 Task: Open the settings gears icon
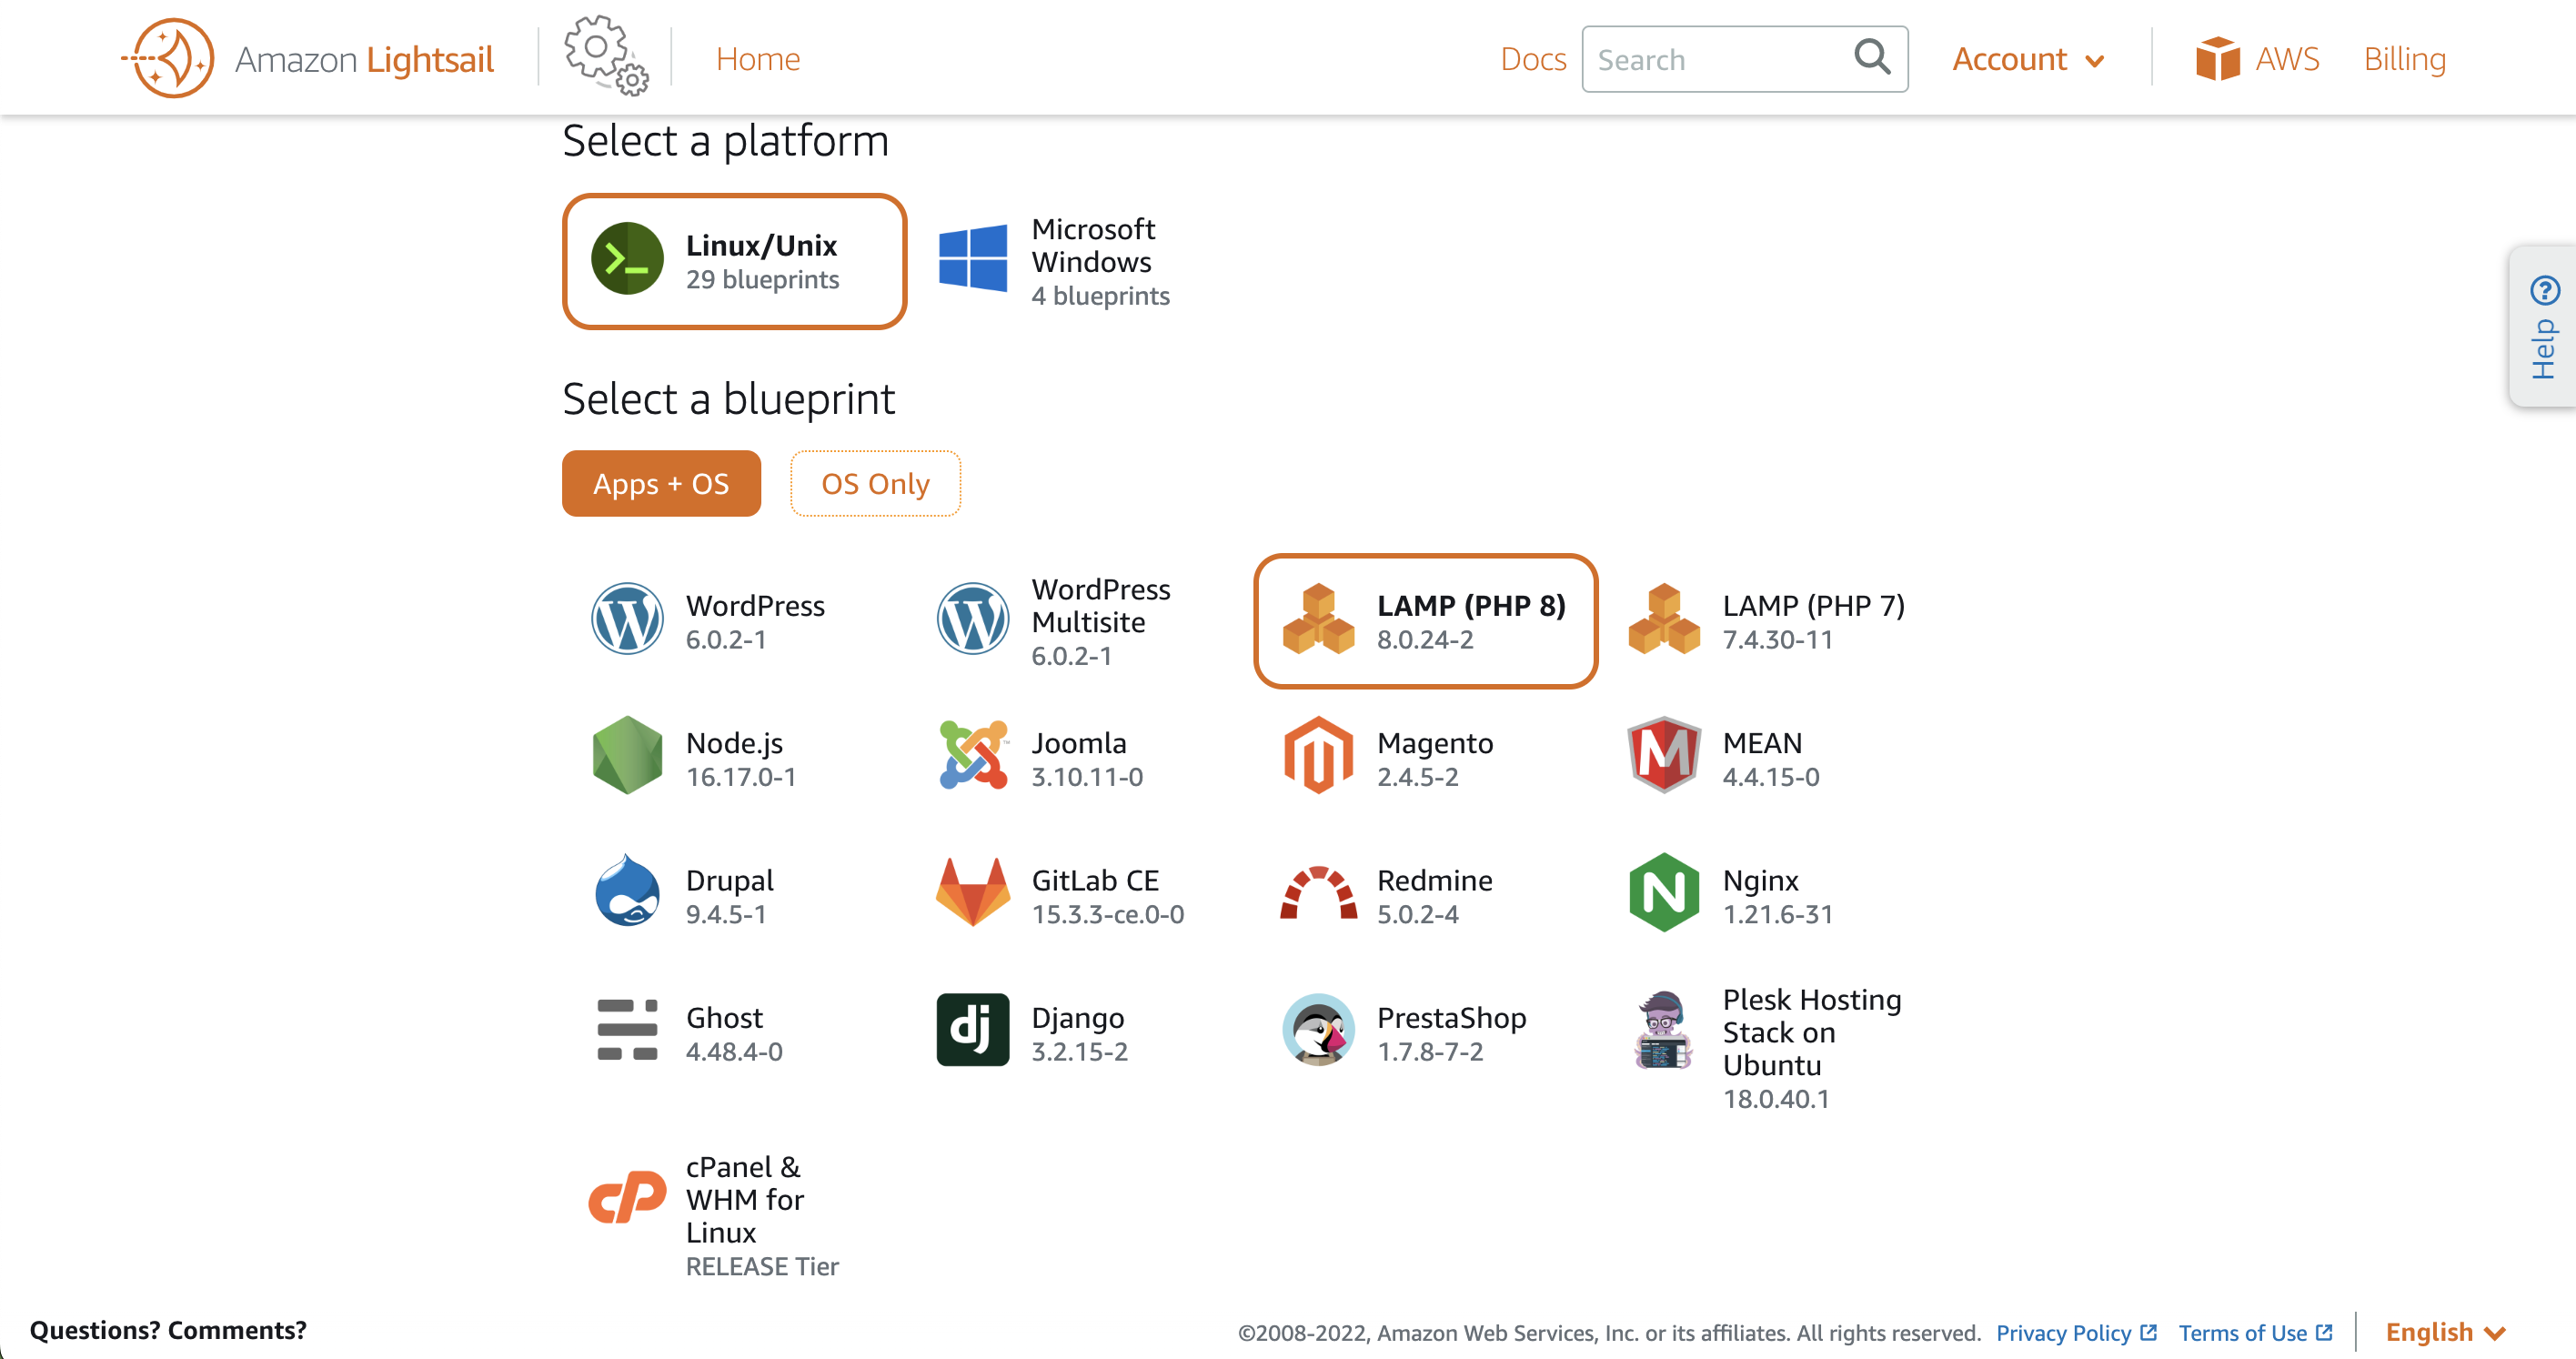point(606,56)
